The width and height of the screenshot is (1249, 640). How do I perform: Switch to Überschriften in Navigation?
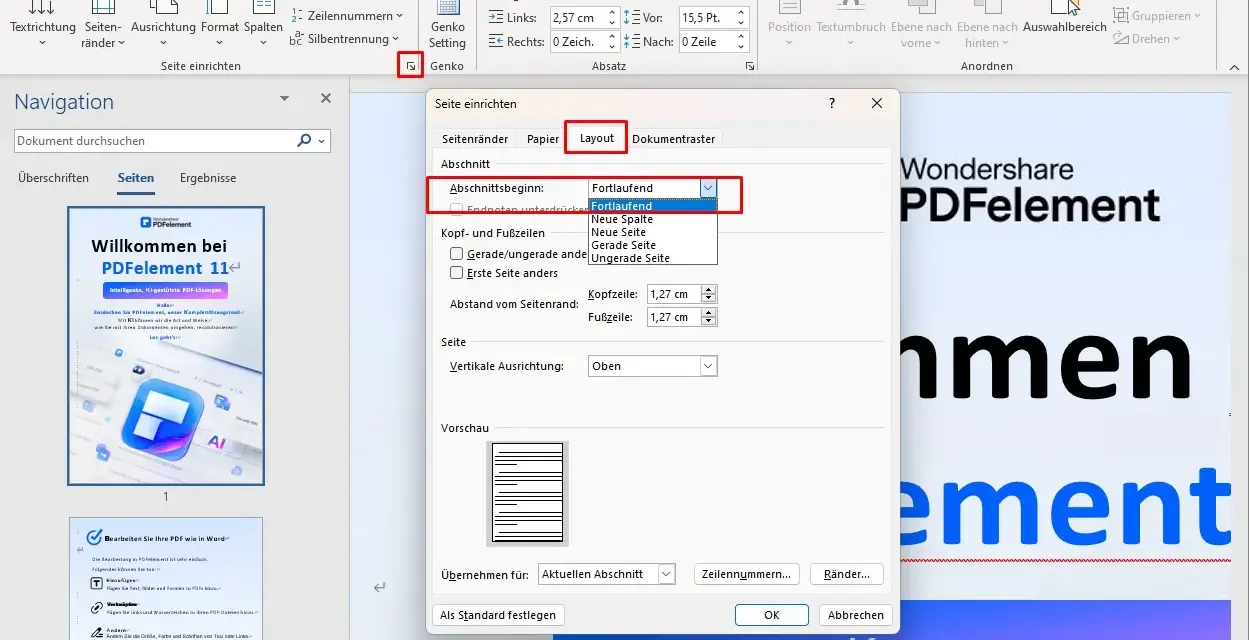54,178
